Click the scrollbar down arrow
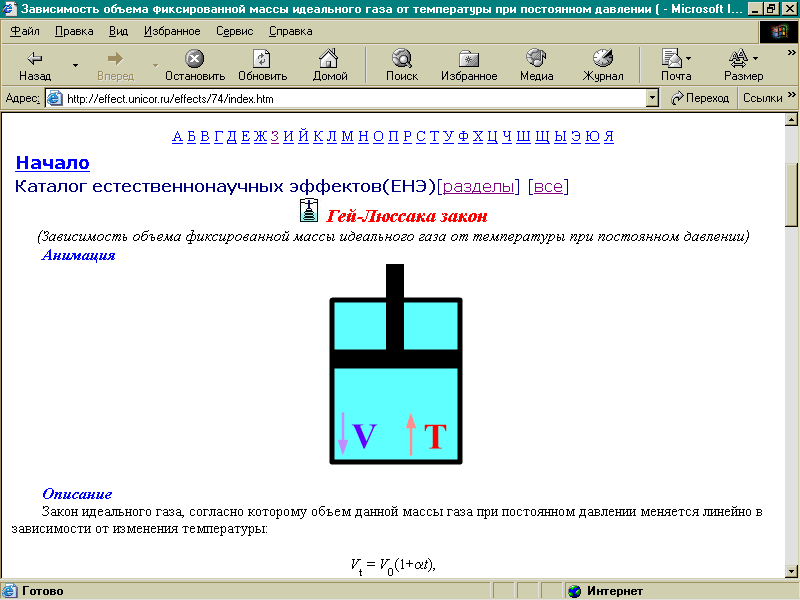The width and height of the screenshot is (800, 600). pyautogui.click(x=791, y=571)
